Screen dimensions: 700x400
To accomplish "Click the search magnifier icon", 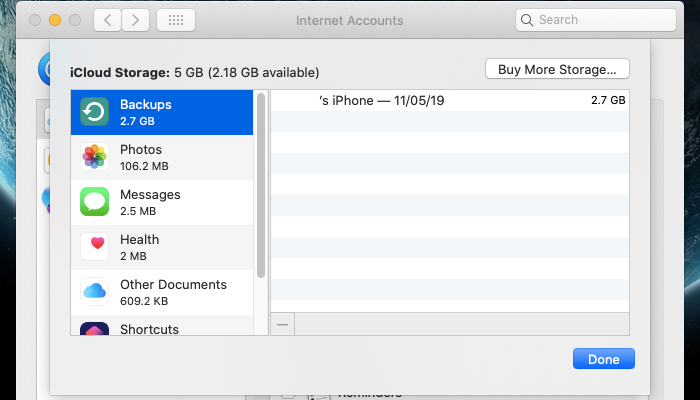I will [x=527, y=20].
